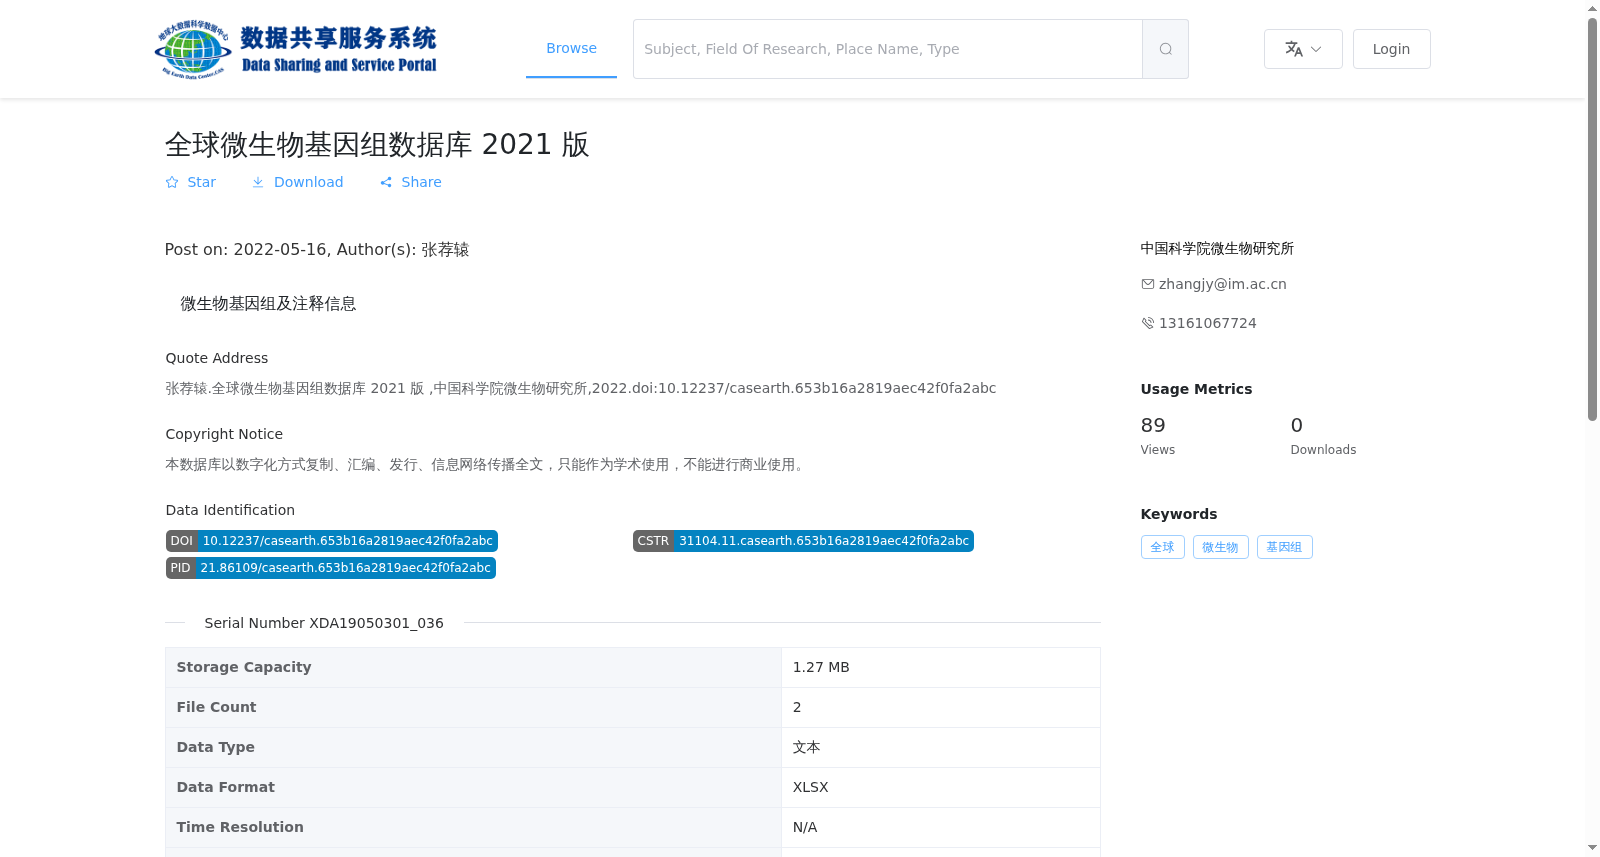Click the description 微生物基因组及注释信息
1600x857 pixels.
point(268,304)
